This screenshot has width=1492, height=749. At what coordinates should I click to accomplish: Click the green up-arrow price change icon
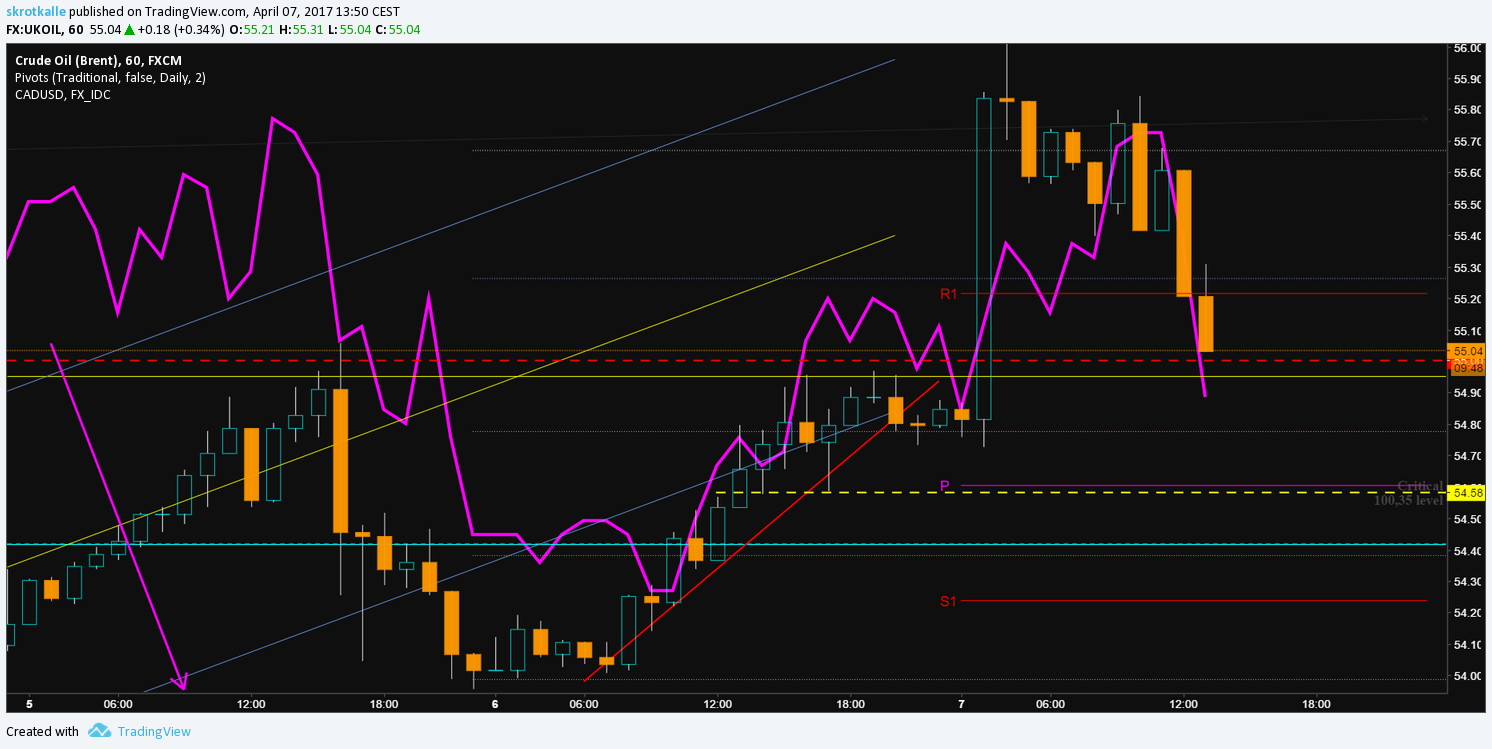130,29
